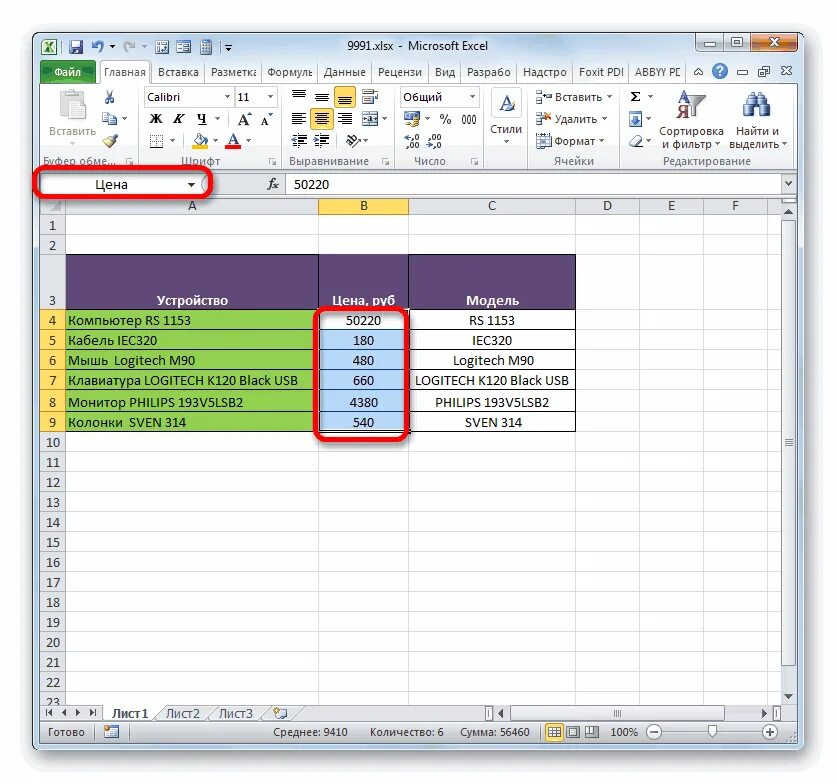Click the decrease indent icon
The height and width of the screenshot is (783, 837).
pos(299,140)
